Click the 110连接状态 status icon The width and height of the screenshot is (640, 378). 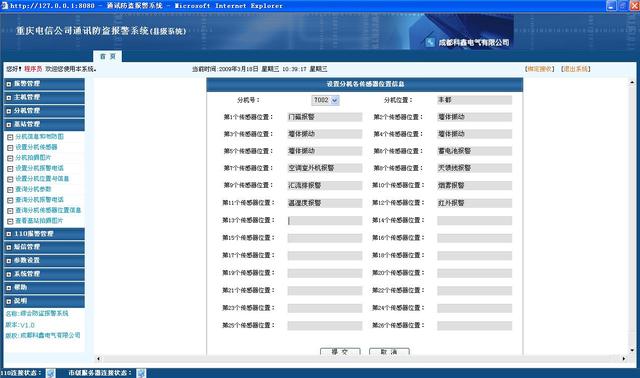tap(51, 373)
